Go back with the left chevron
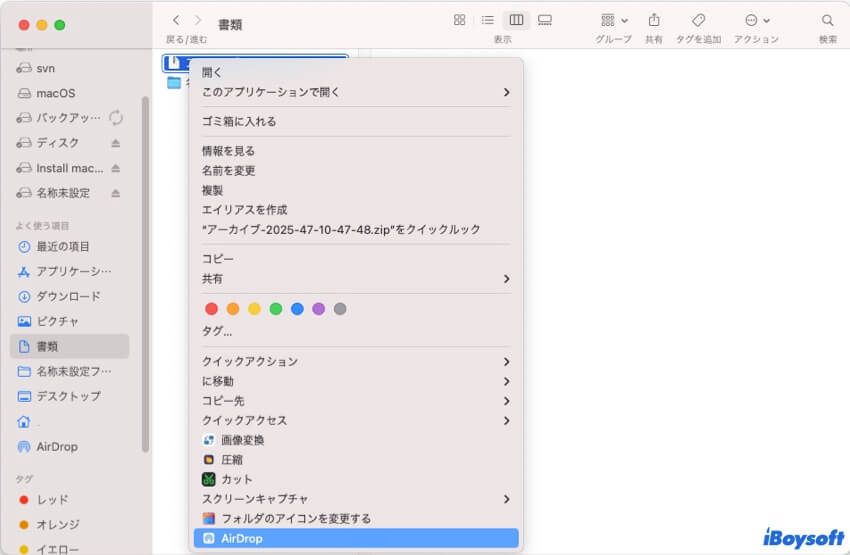The height and width of the screenshot is (555, 850). point(176,20)
